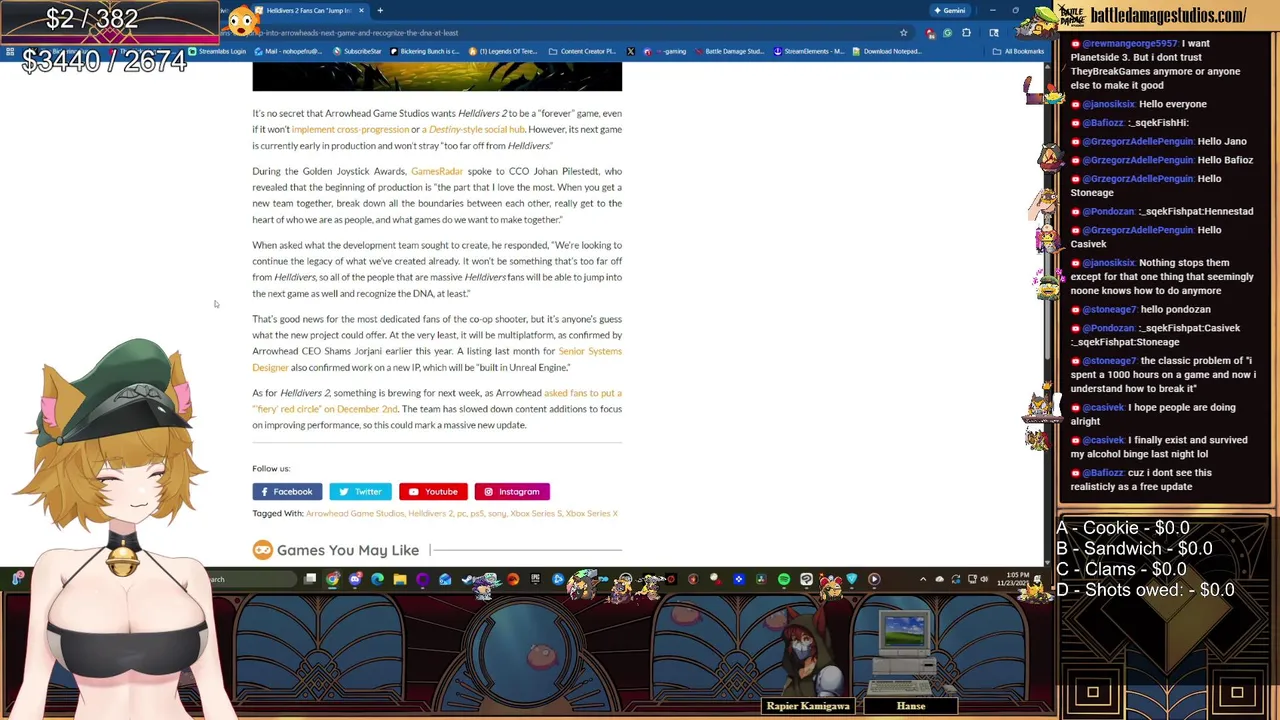Close the Helldivers 2 browser tab
The image size is (1280, 720).
[x=361, y=10]
